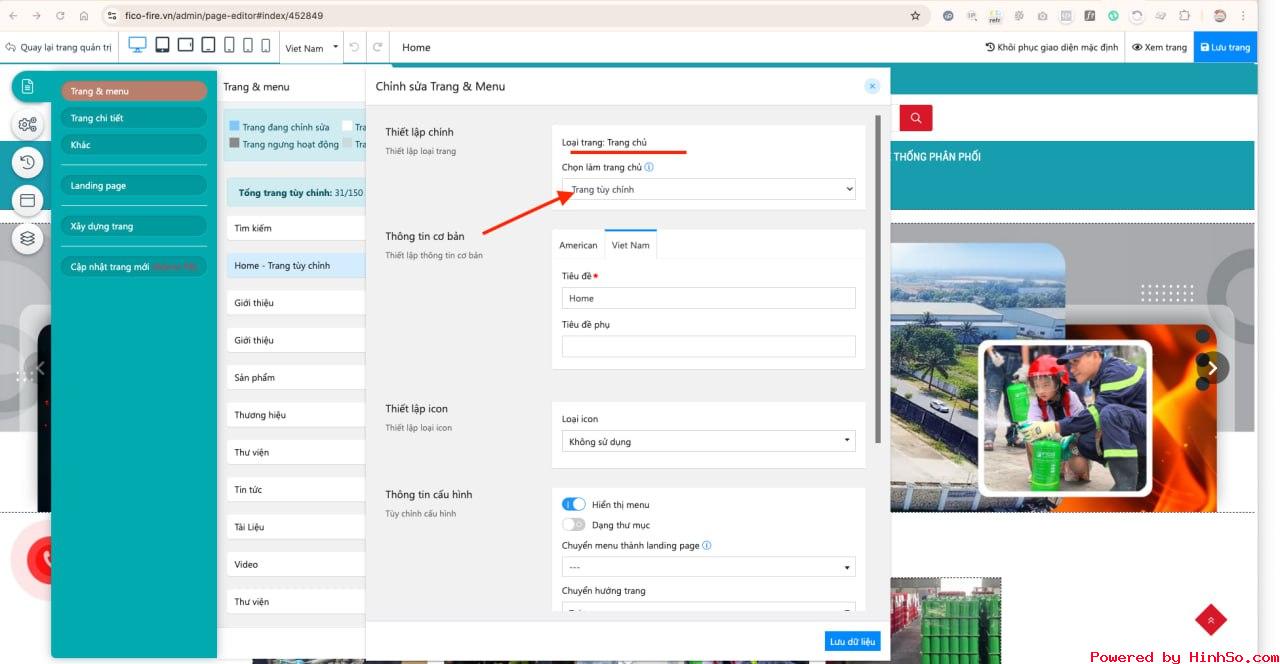Open the settings gears sidebar icon
Screen dimensions: 1280x664
tap(28, 125)
